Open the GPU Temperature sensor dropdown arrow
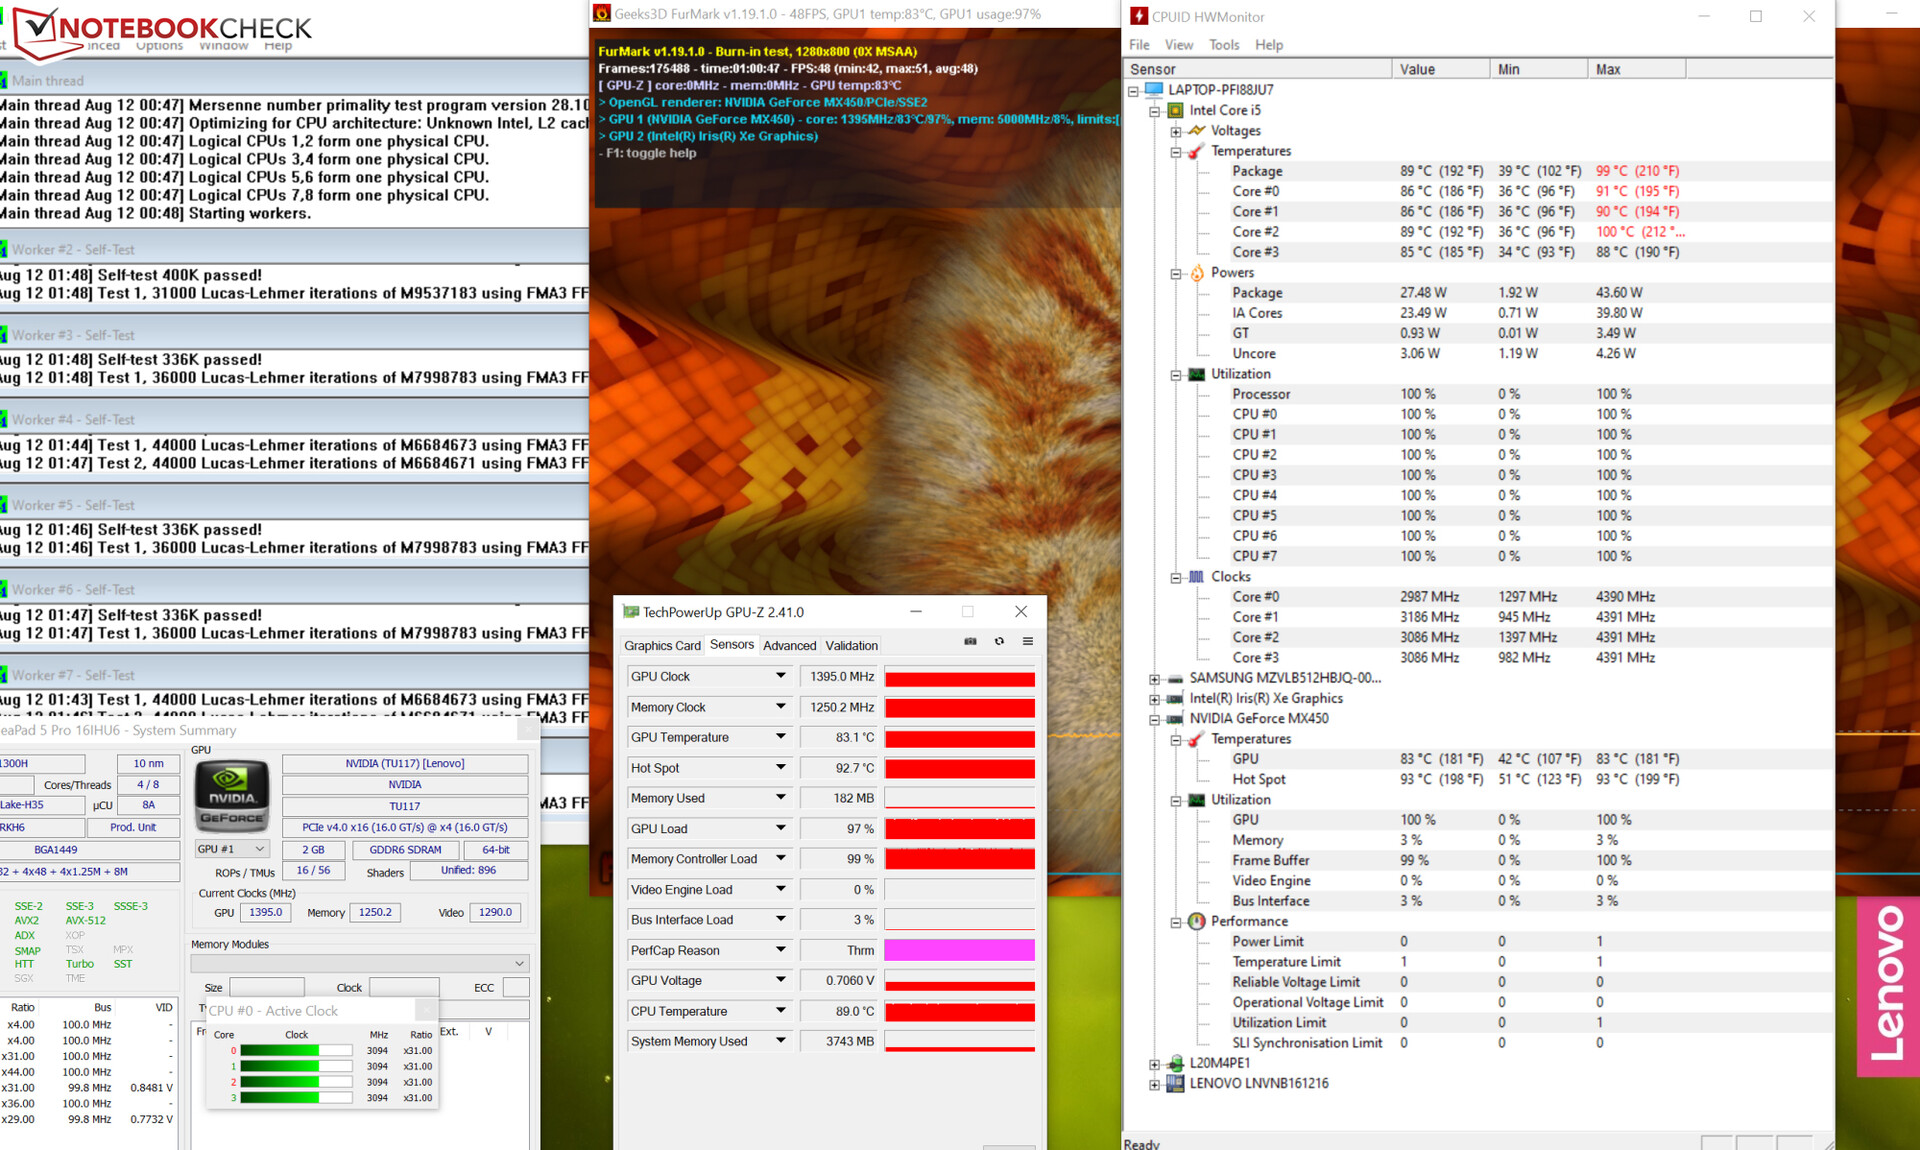This screenshot has width=1920, height=1150. pyautogui.click(x=780, y=737)
